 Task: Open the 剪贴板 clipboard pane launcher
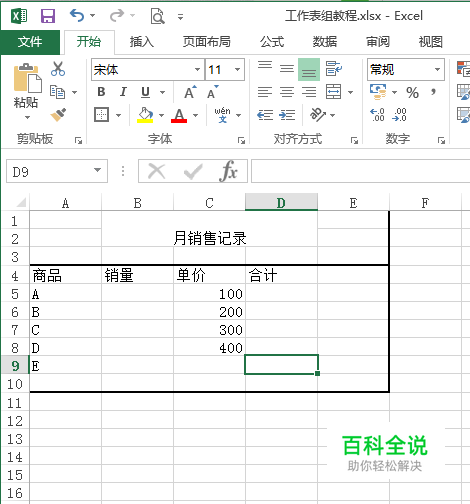(x=78, y=141)
